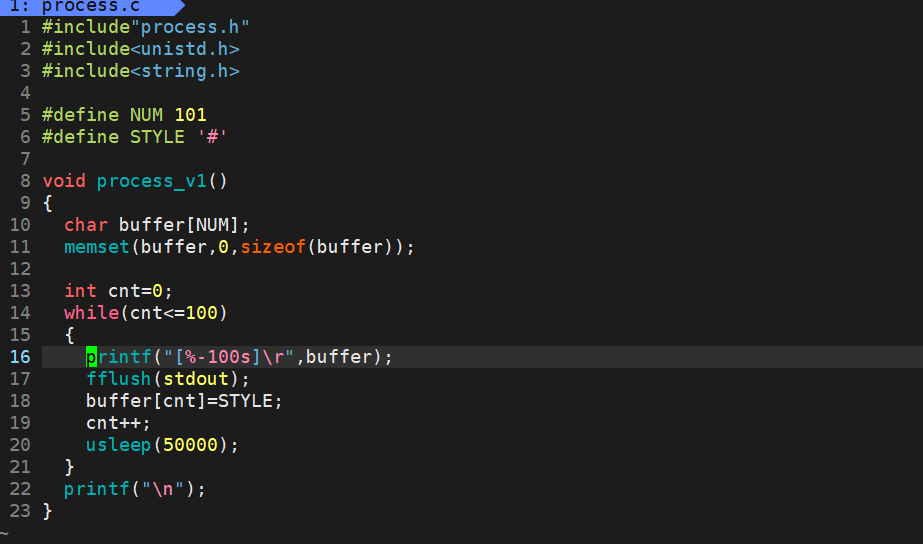923x544 pixels.
Task: Click line number 8 in gutter
Action: (x=25, y=181)
